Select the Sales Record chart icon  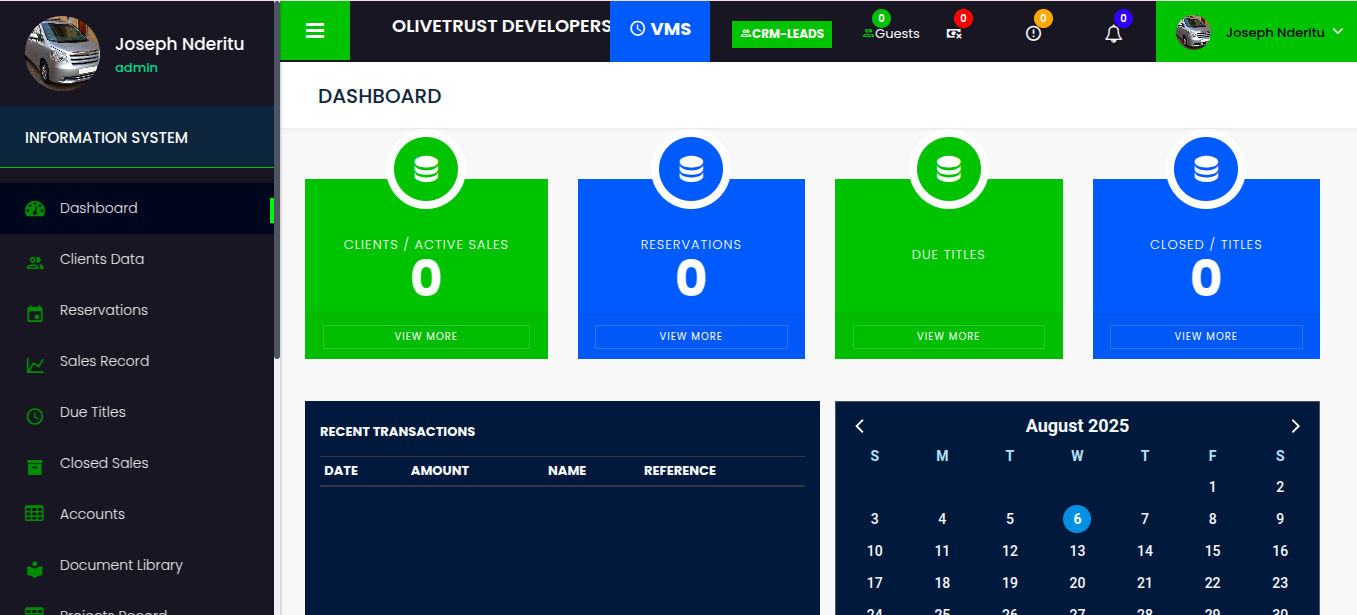point(34,361)
